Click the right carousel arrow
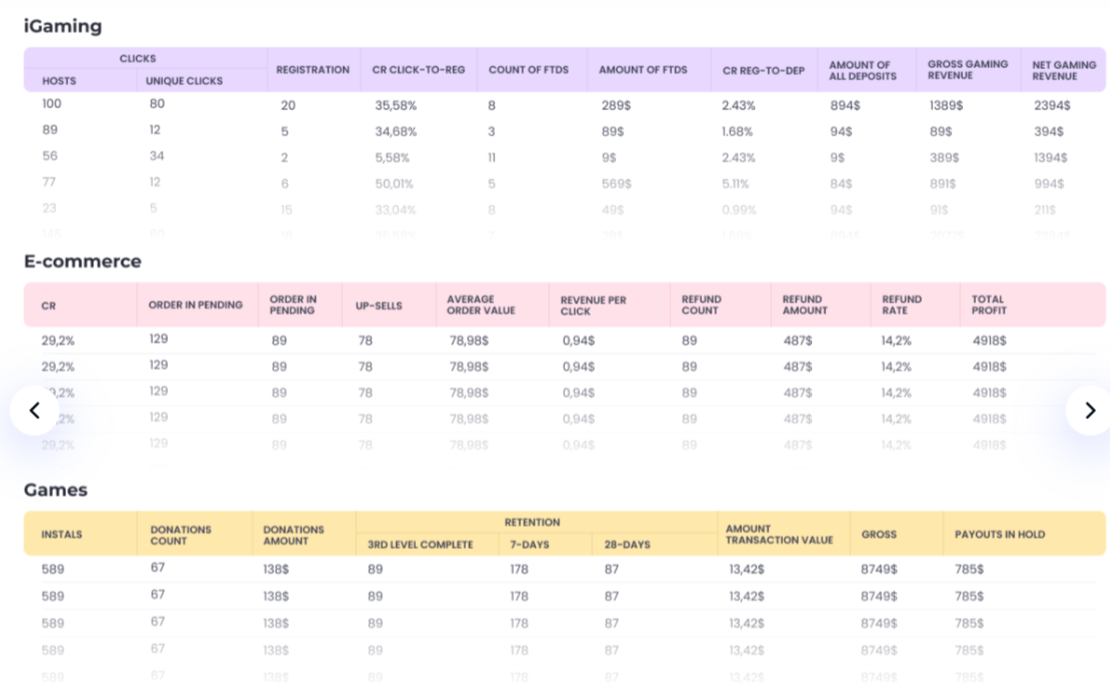 (x=1089, y=410)
